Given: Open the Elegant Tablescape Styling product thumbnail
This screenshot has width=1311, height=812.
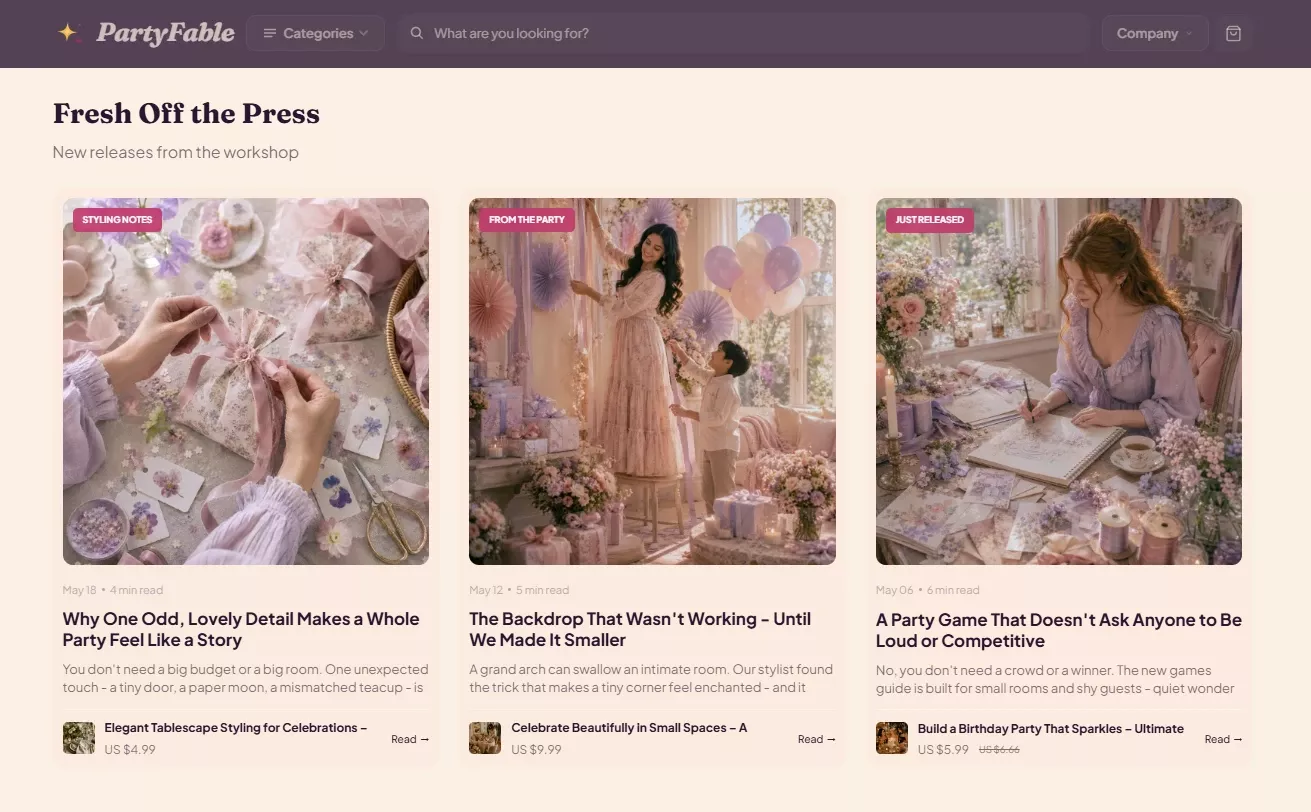Looking at the screenshot, I should (79, 738).
